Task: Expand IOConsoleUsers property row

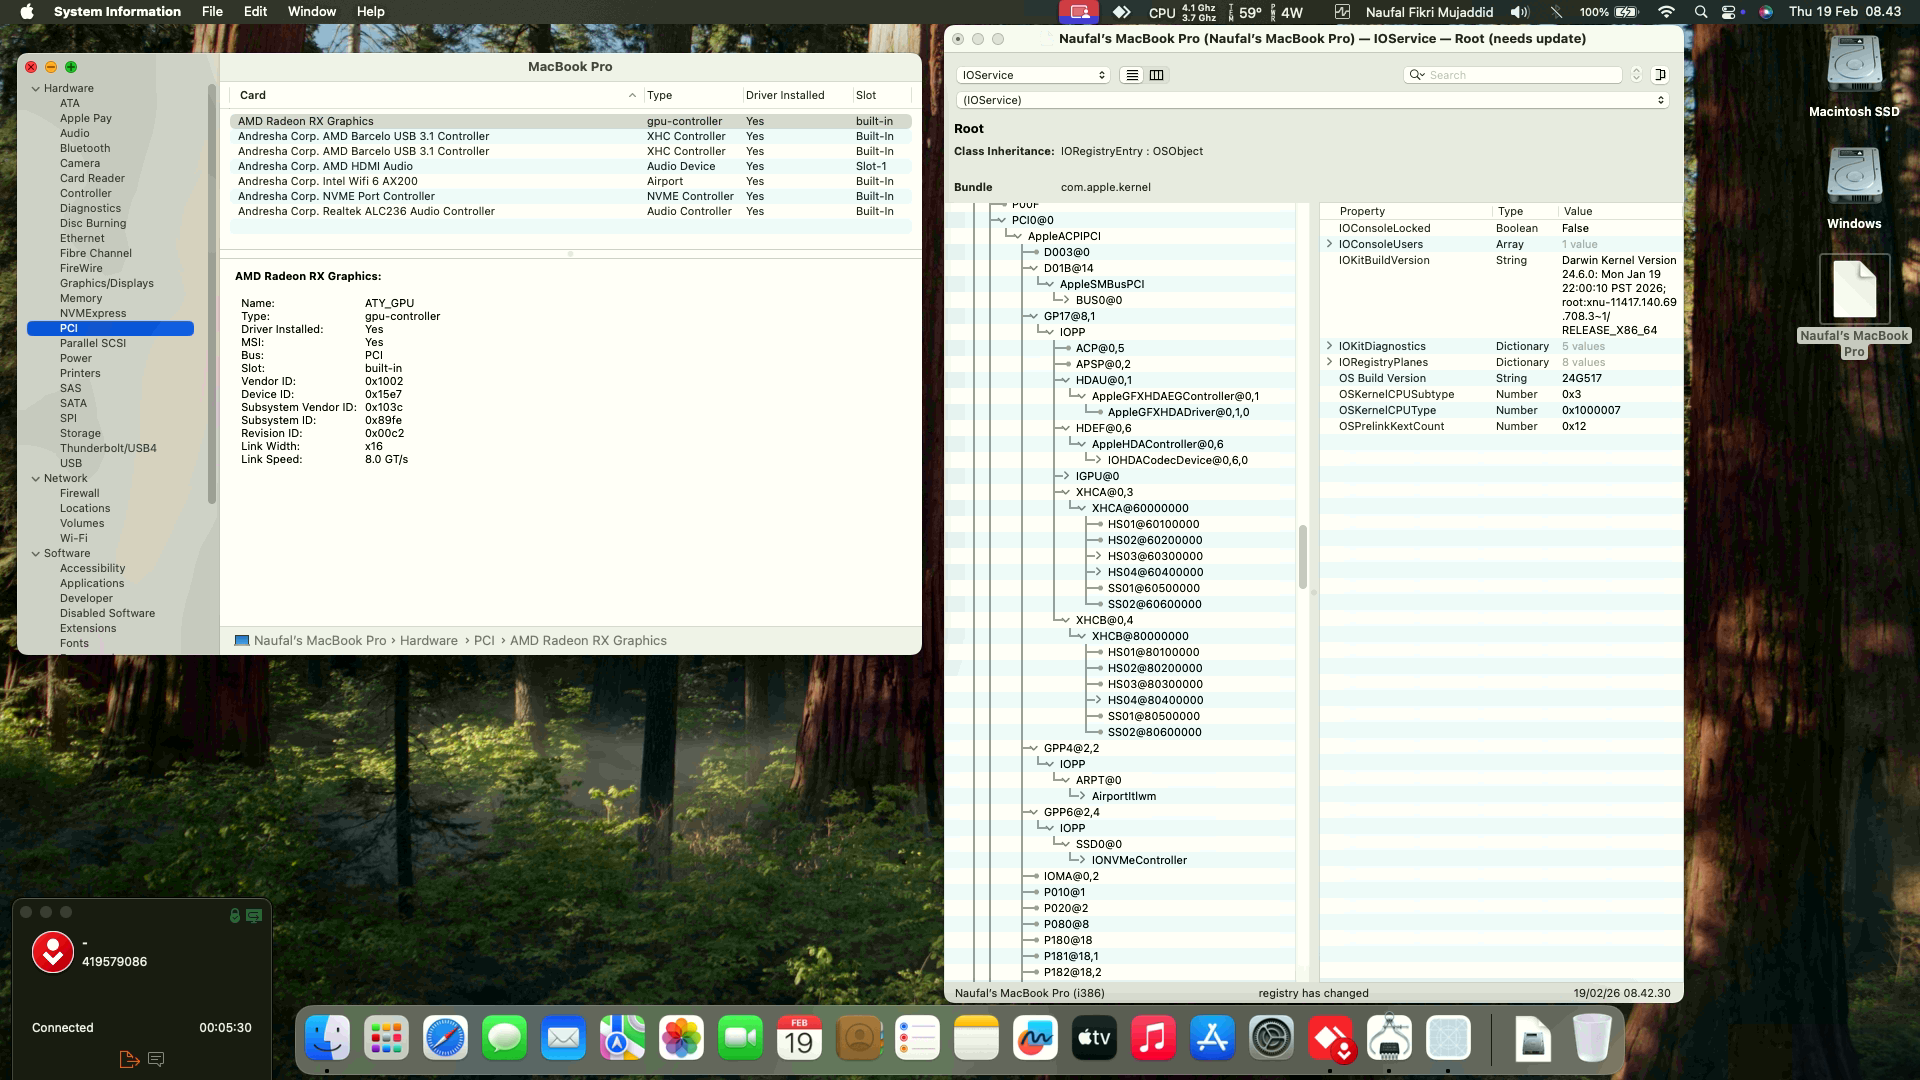Action: [1329, 244]
